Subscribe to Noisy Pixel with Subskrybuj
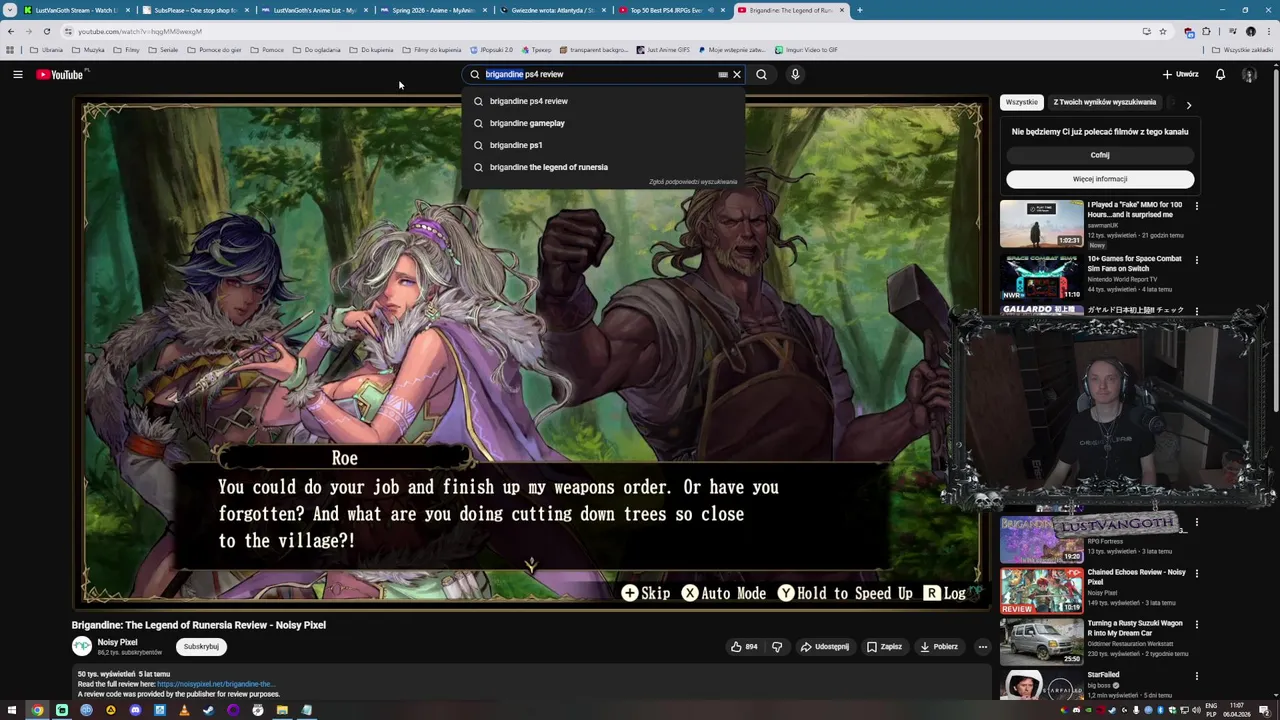 pos(201,647)
